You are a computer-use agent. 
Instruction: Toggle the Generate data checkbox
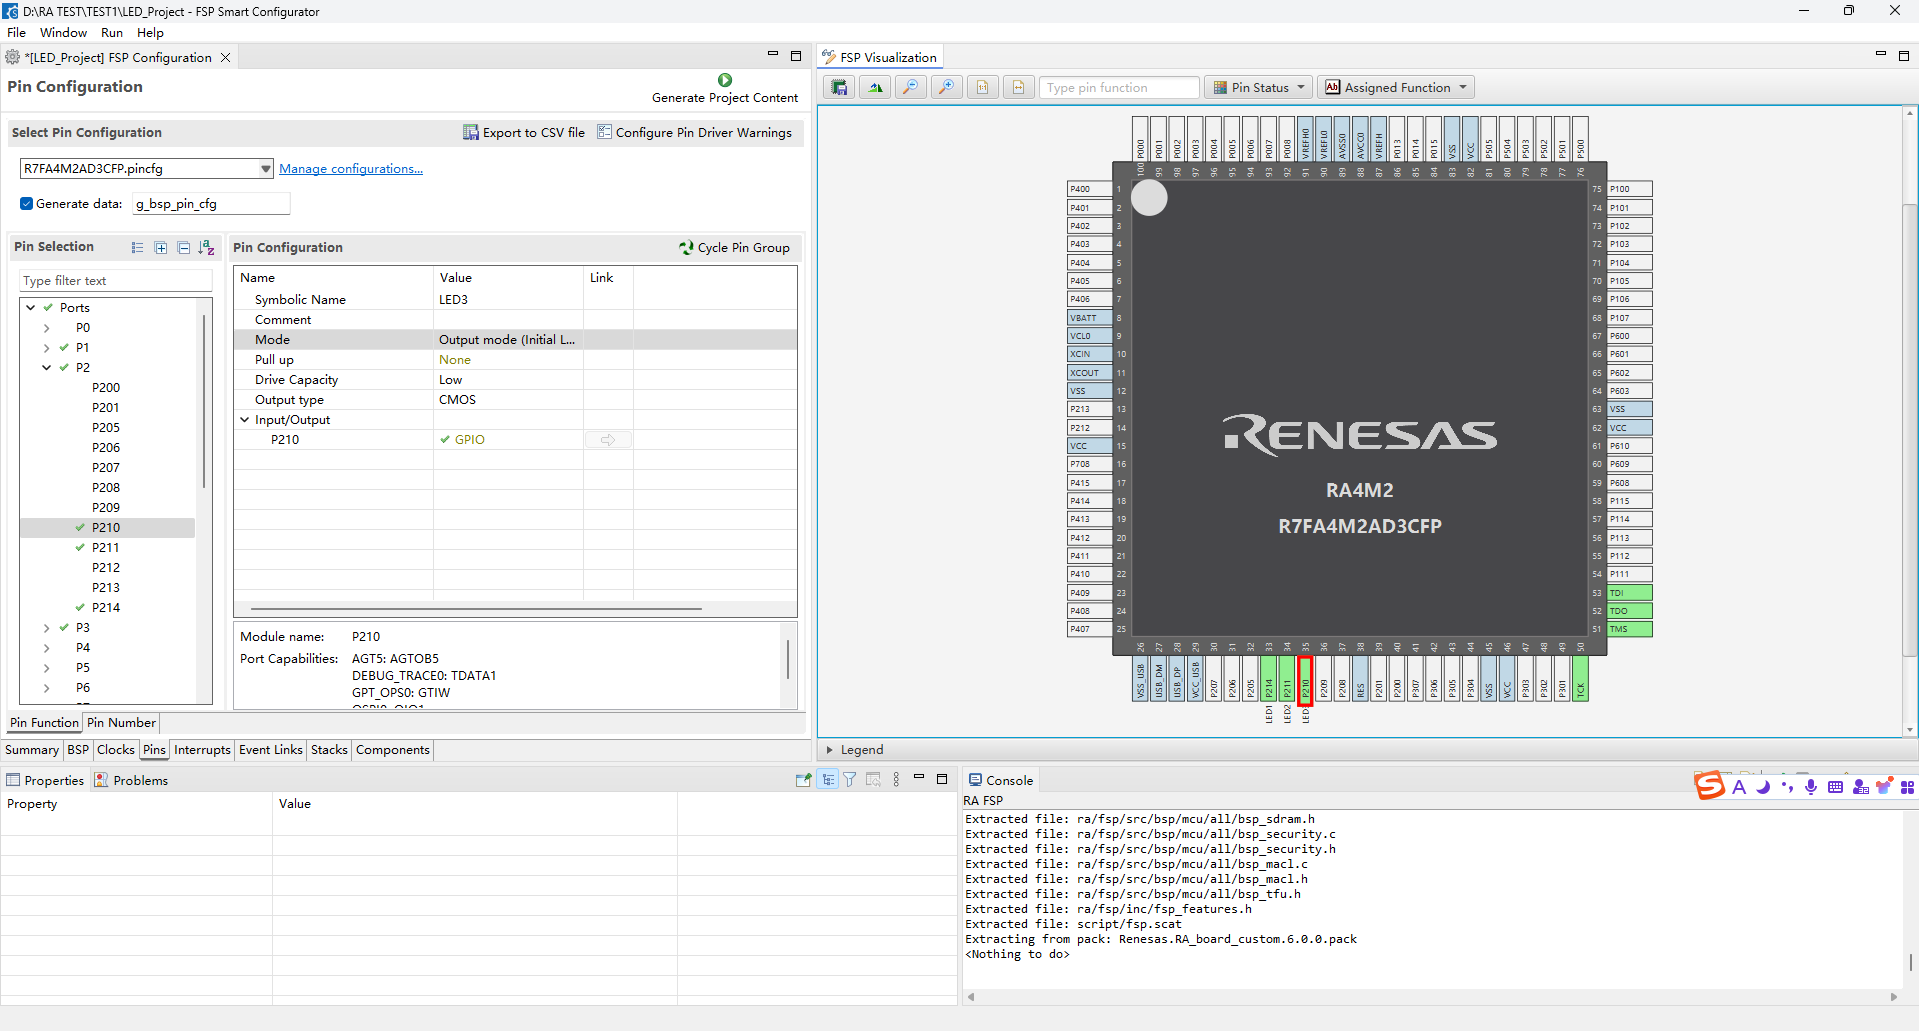[27, 203]
